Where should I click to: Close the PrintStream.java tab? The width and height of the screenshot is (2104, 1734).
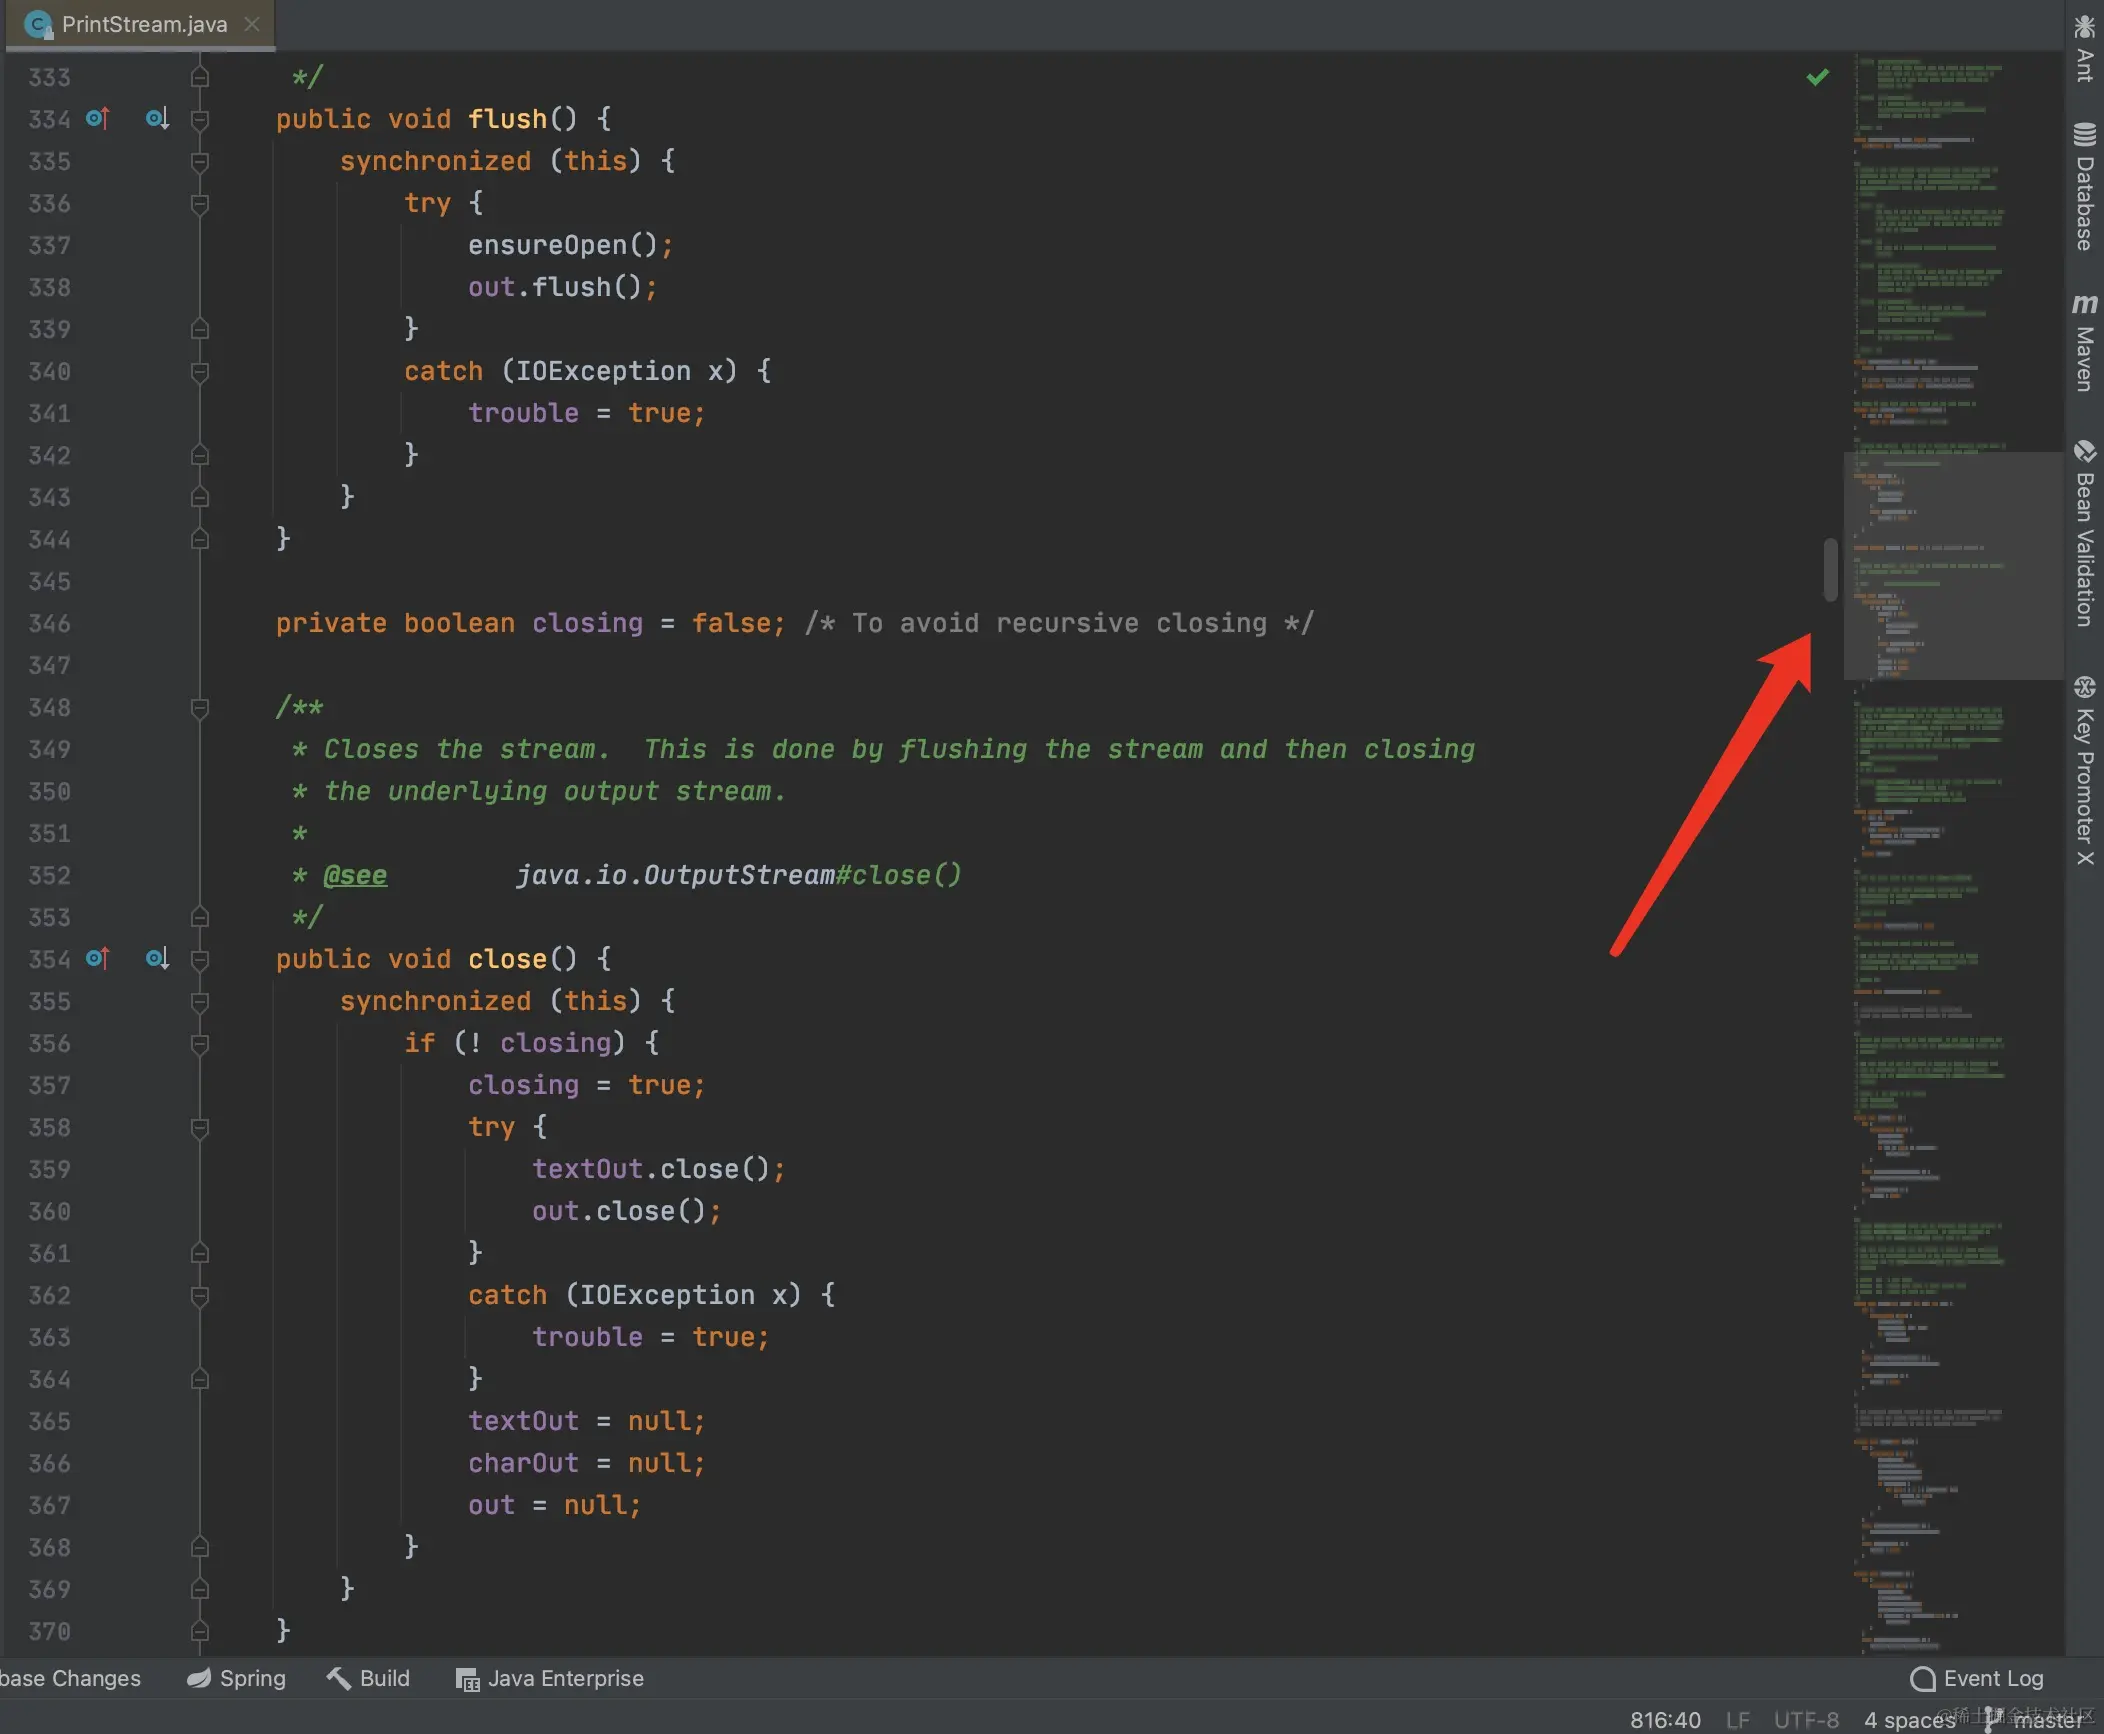(x=251, y=24)
